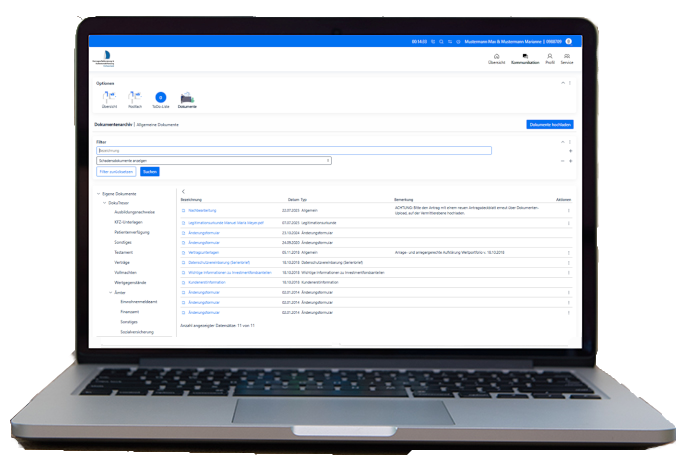Select Testament folder in tree
This screenshot has height=460, width=687.
click(124, 252)
